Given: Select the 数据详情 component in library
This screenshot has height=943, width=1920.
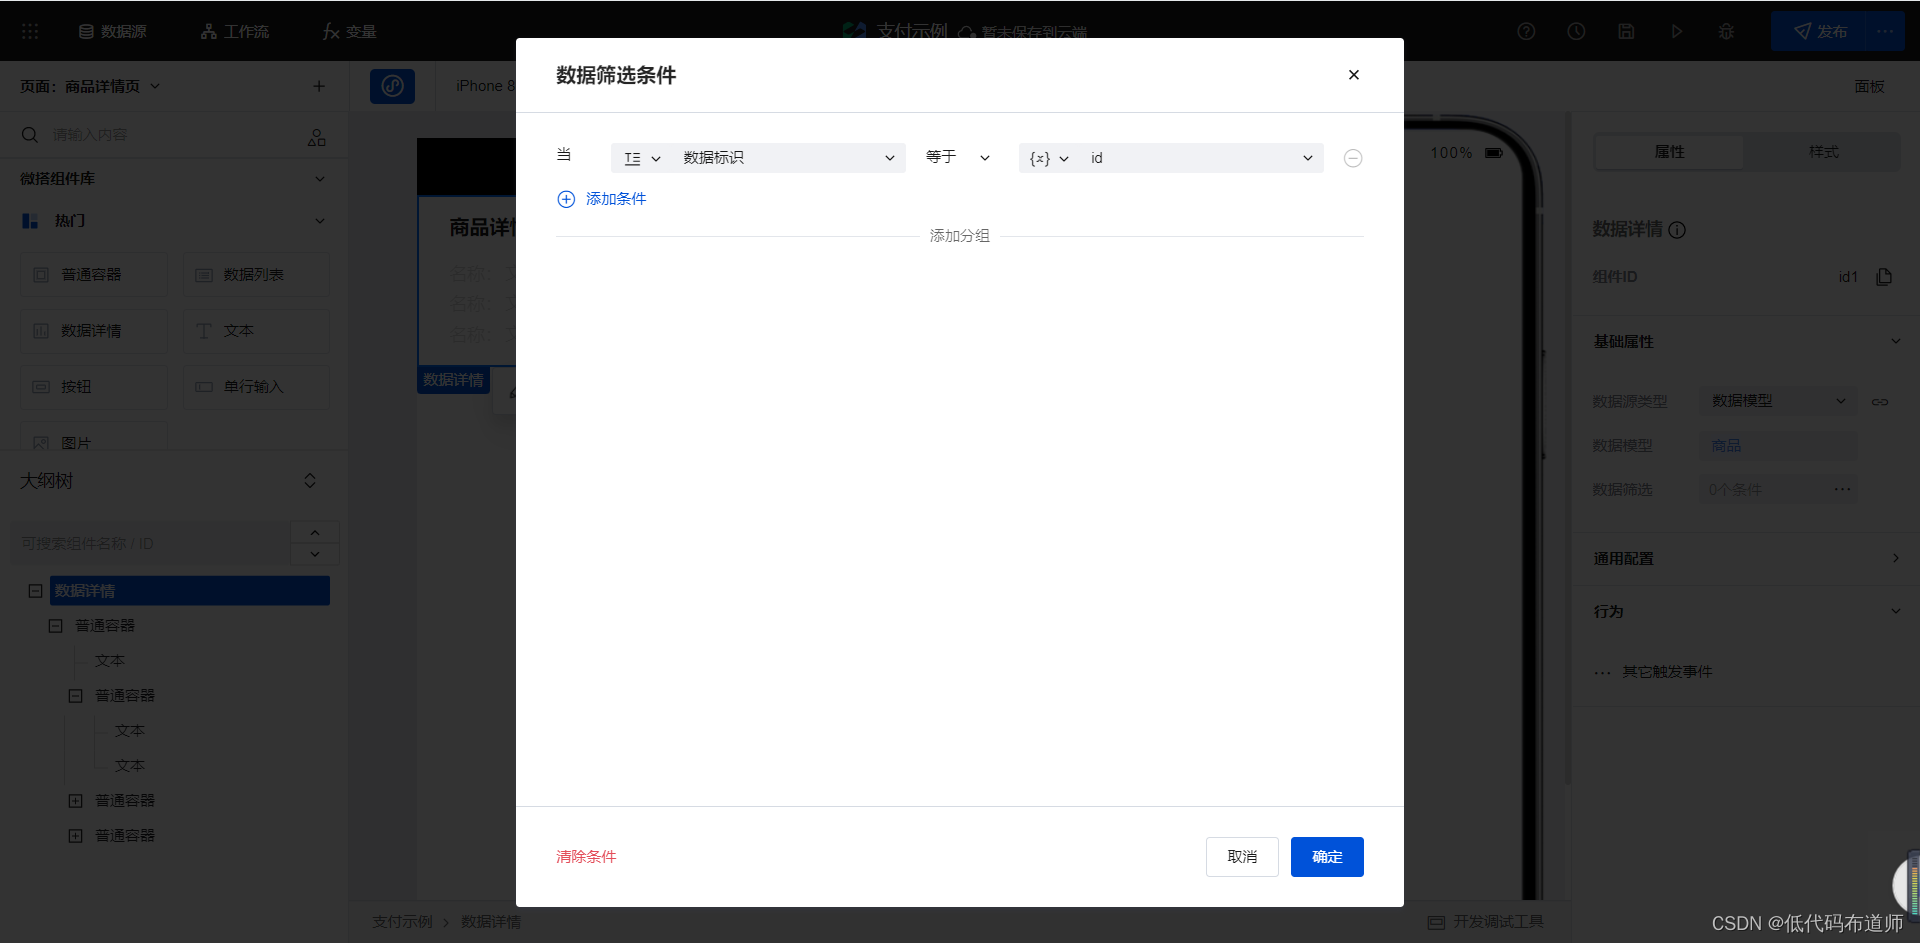Looking at the screenshot, I should [x=94, y=331].
